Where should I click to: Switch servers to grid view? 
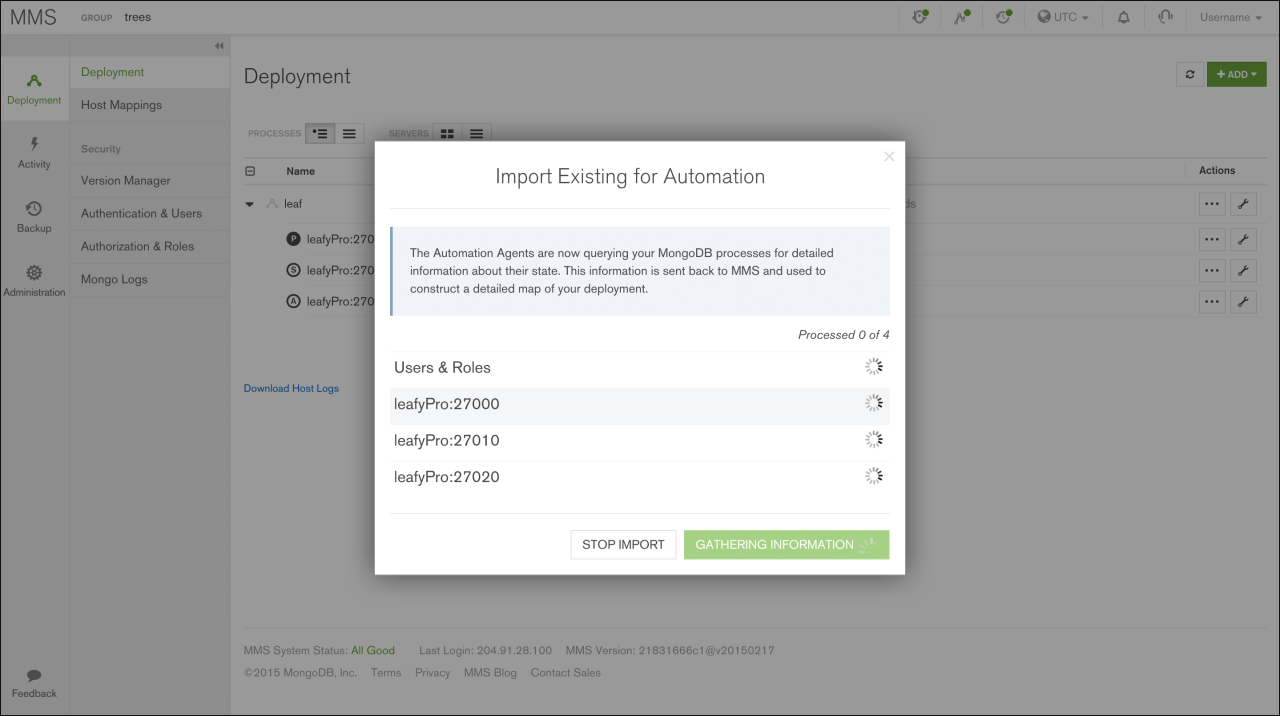(447, 133)
